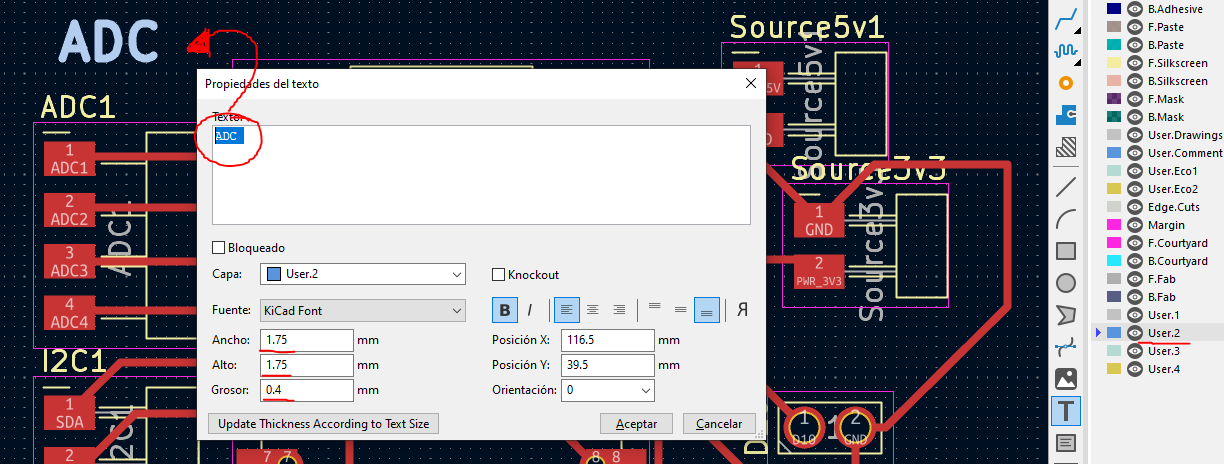The image size is (1224, 464).
Task: Align text left horizontally
Action: click(566, 310)
